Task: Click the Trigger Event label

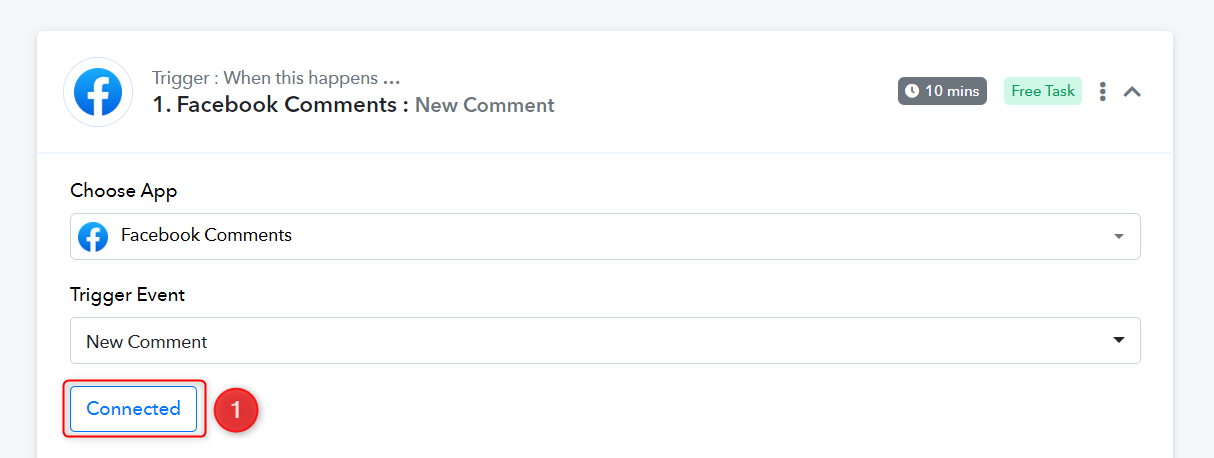Action: (x=127, y=295)
